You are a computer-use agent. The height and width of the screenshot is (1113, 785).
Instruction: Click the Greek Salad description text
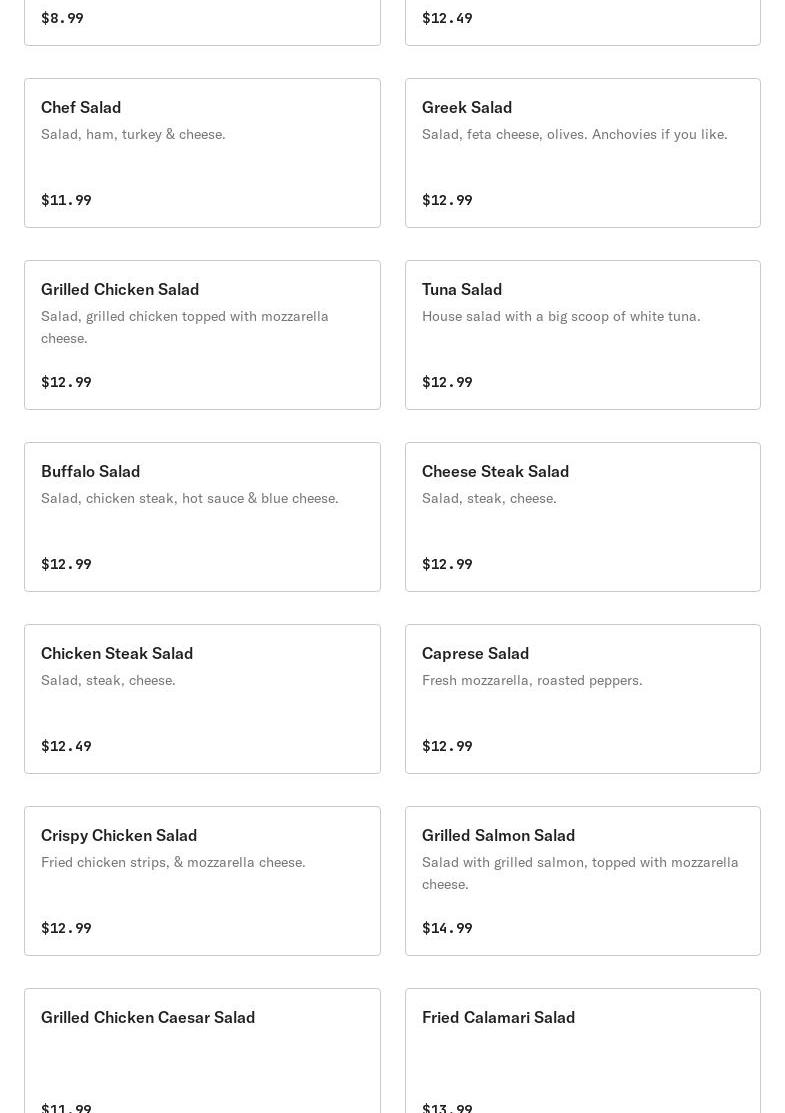click(x=574, y=134)
